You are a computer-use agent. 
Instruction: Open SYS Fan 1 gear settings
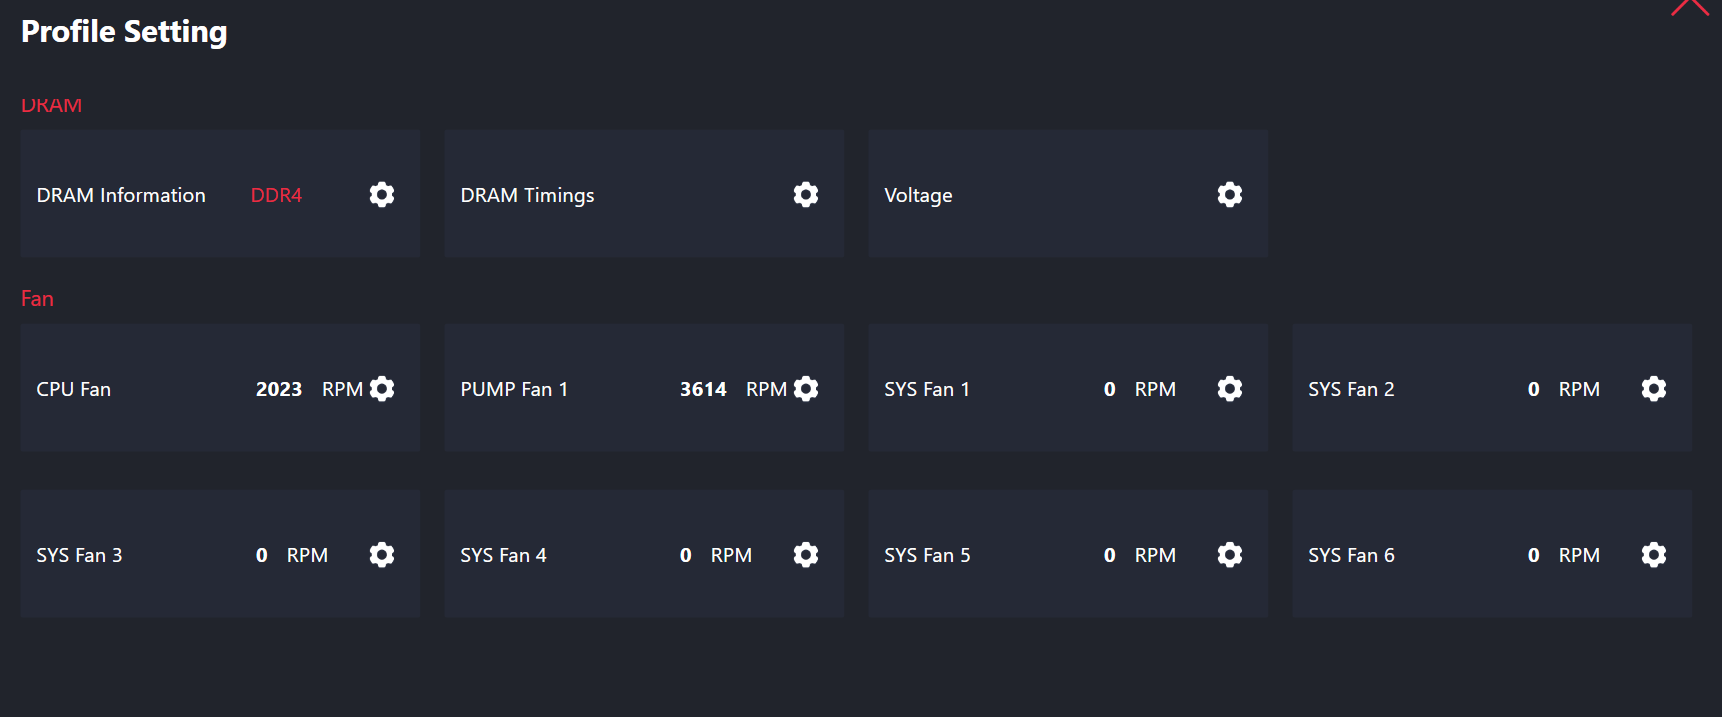(1230, 388)
